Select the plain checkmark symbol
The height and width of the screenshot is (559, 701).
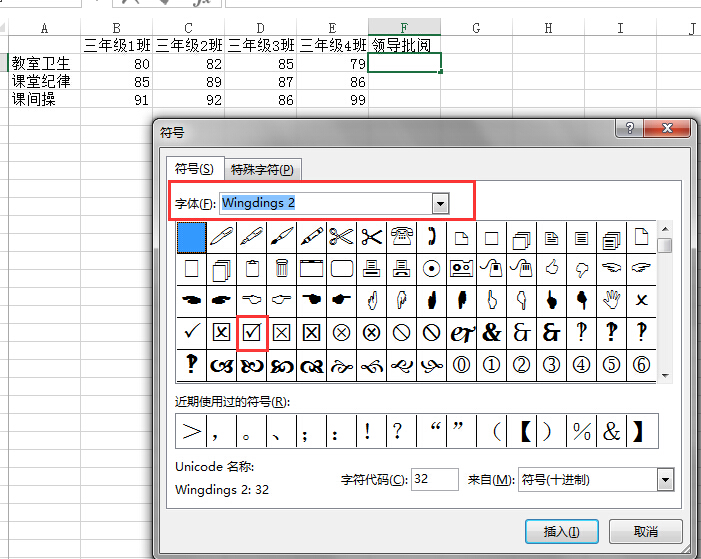pyautogui.click(x=191, y=333)
